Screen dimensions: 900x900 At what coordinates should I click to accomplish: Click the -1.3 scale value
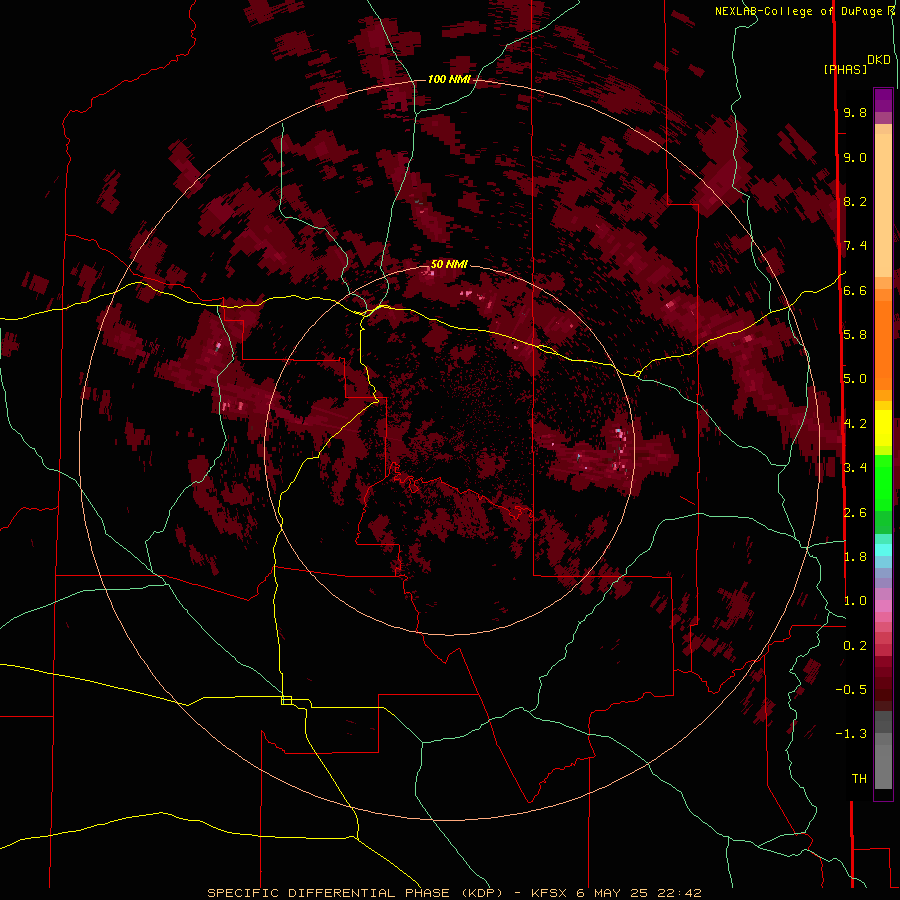(x=851, y=734)
